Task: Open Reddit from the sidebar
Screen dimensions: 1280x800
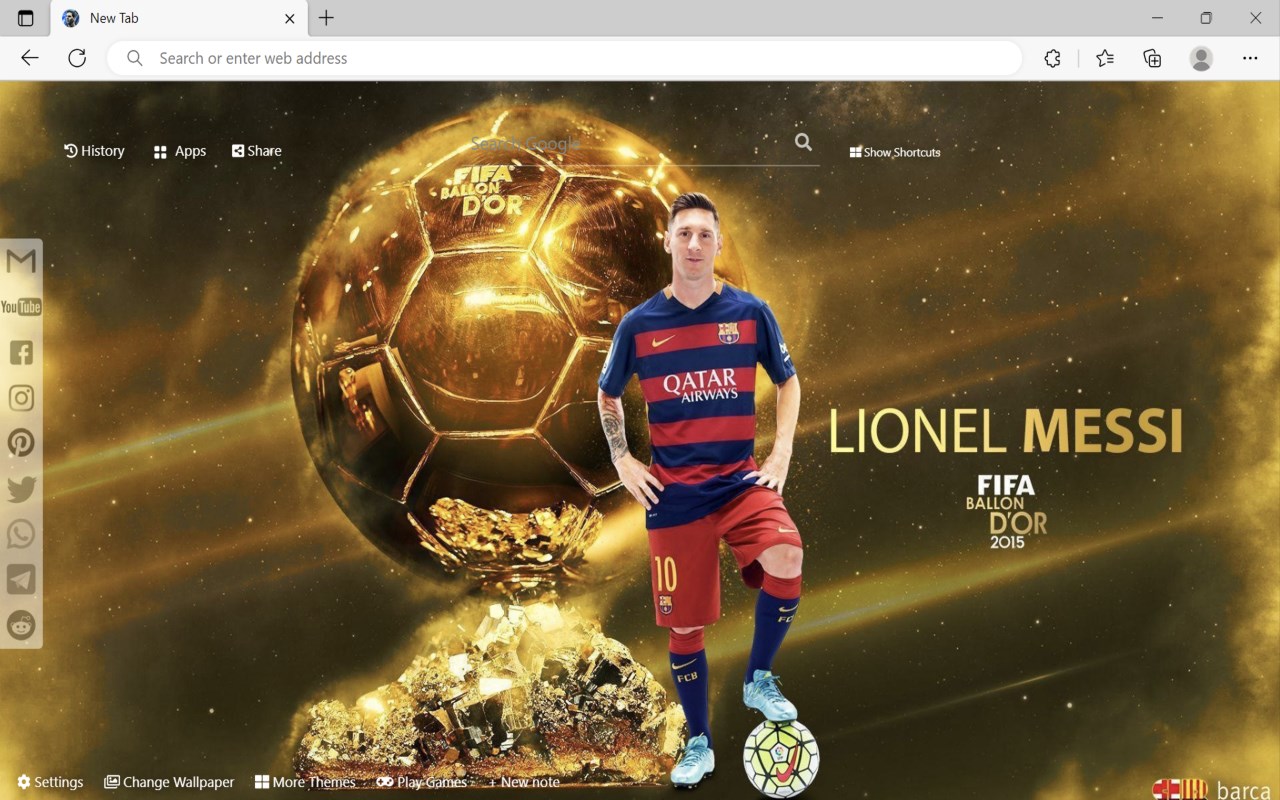Action: click(21, 625)
